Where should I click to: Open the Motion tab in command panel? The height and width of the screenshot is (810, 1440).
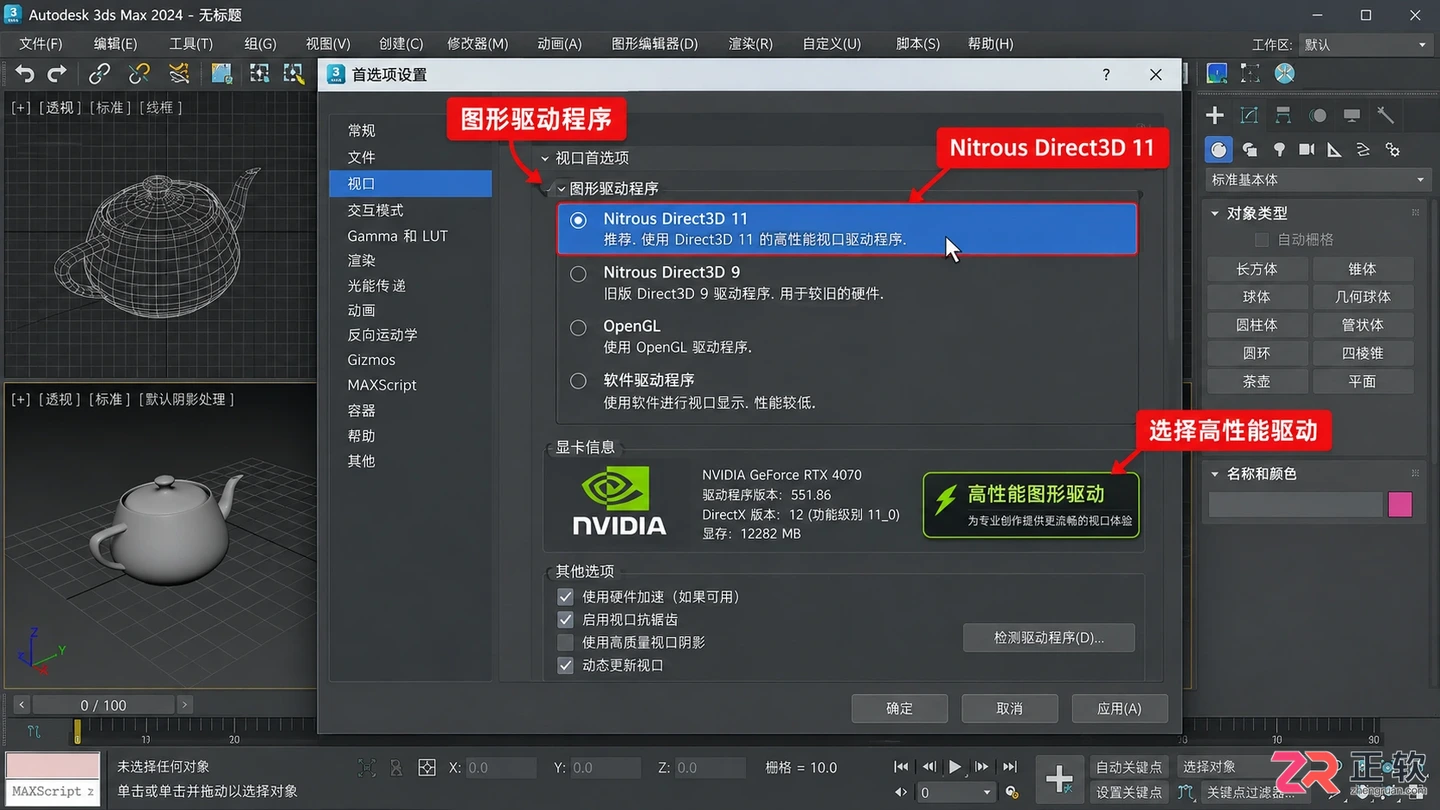point(1318,115)
